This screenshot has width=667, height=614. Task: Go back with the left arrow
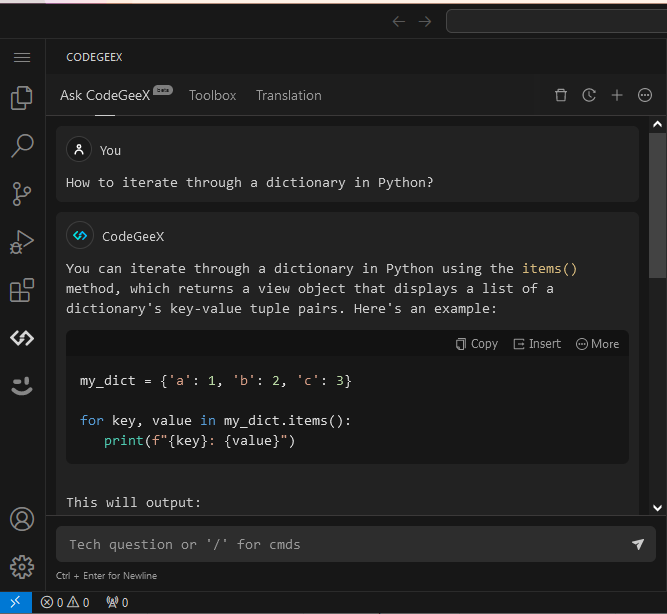pyautogui.click(x=399, y=21)
